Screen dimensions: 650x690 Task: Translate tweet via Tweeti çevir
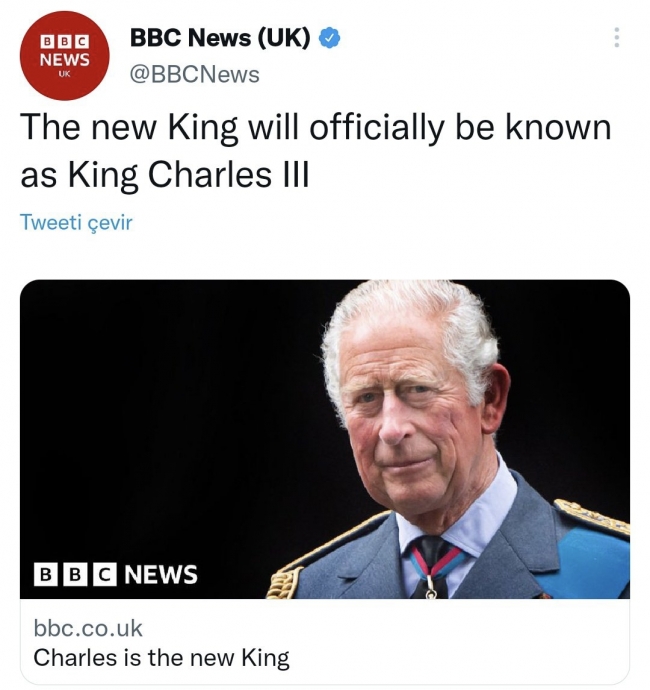(76, 222)
